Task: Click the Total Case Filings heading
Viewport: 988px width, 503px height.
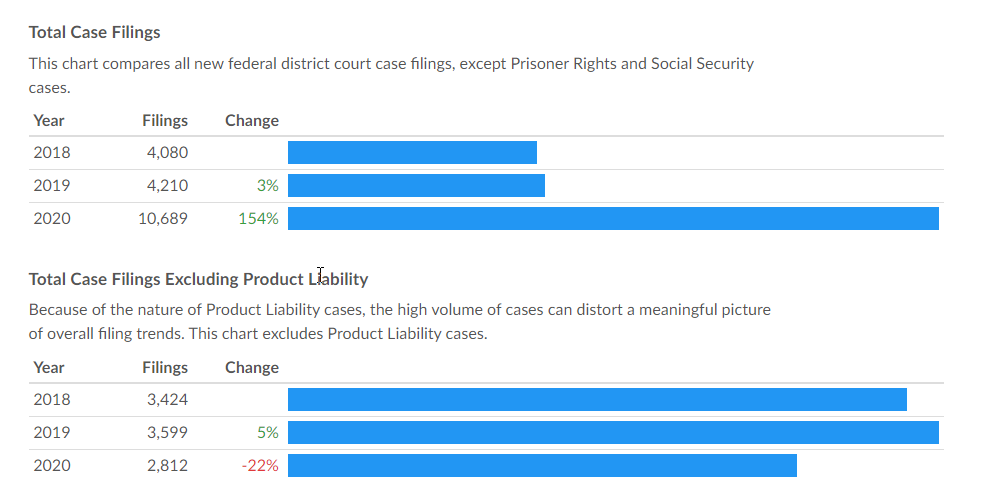Action: [95, 32]
